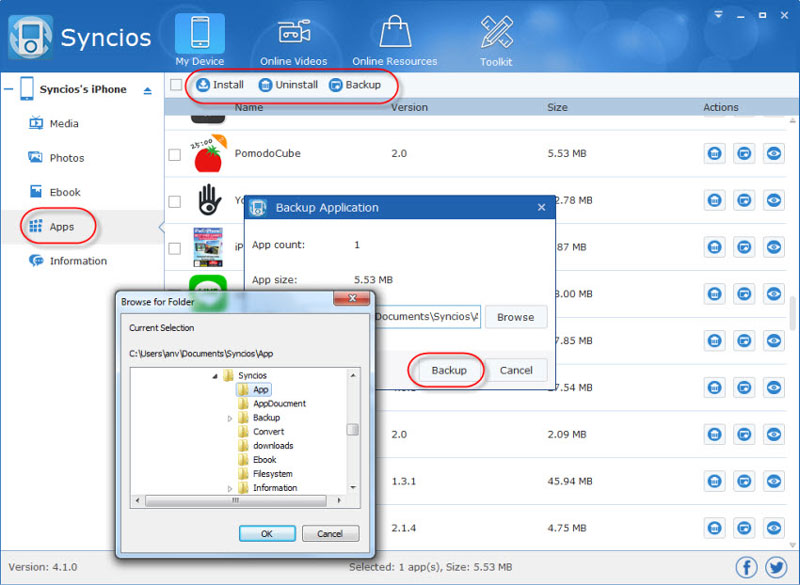Click the trash icon in the 2.78 MB row
The height and width of the screenshot is (585, 800).
tap(715, 200)
